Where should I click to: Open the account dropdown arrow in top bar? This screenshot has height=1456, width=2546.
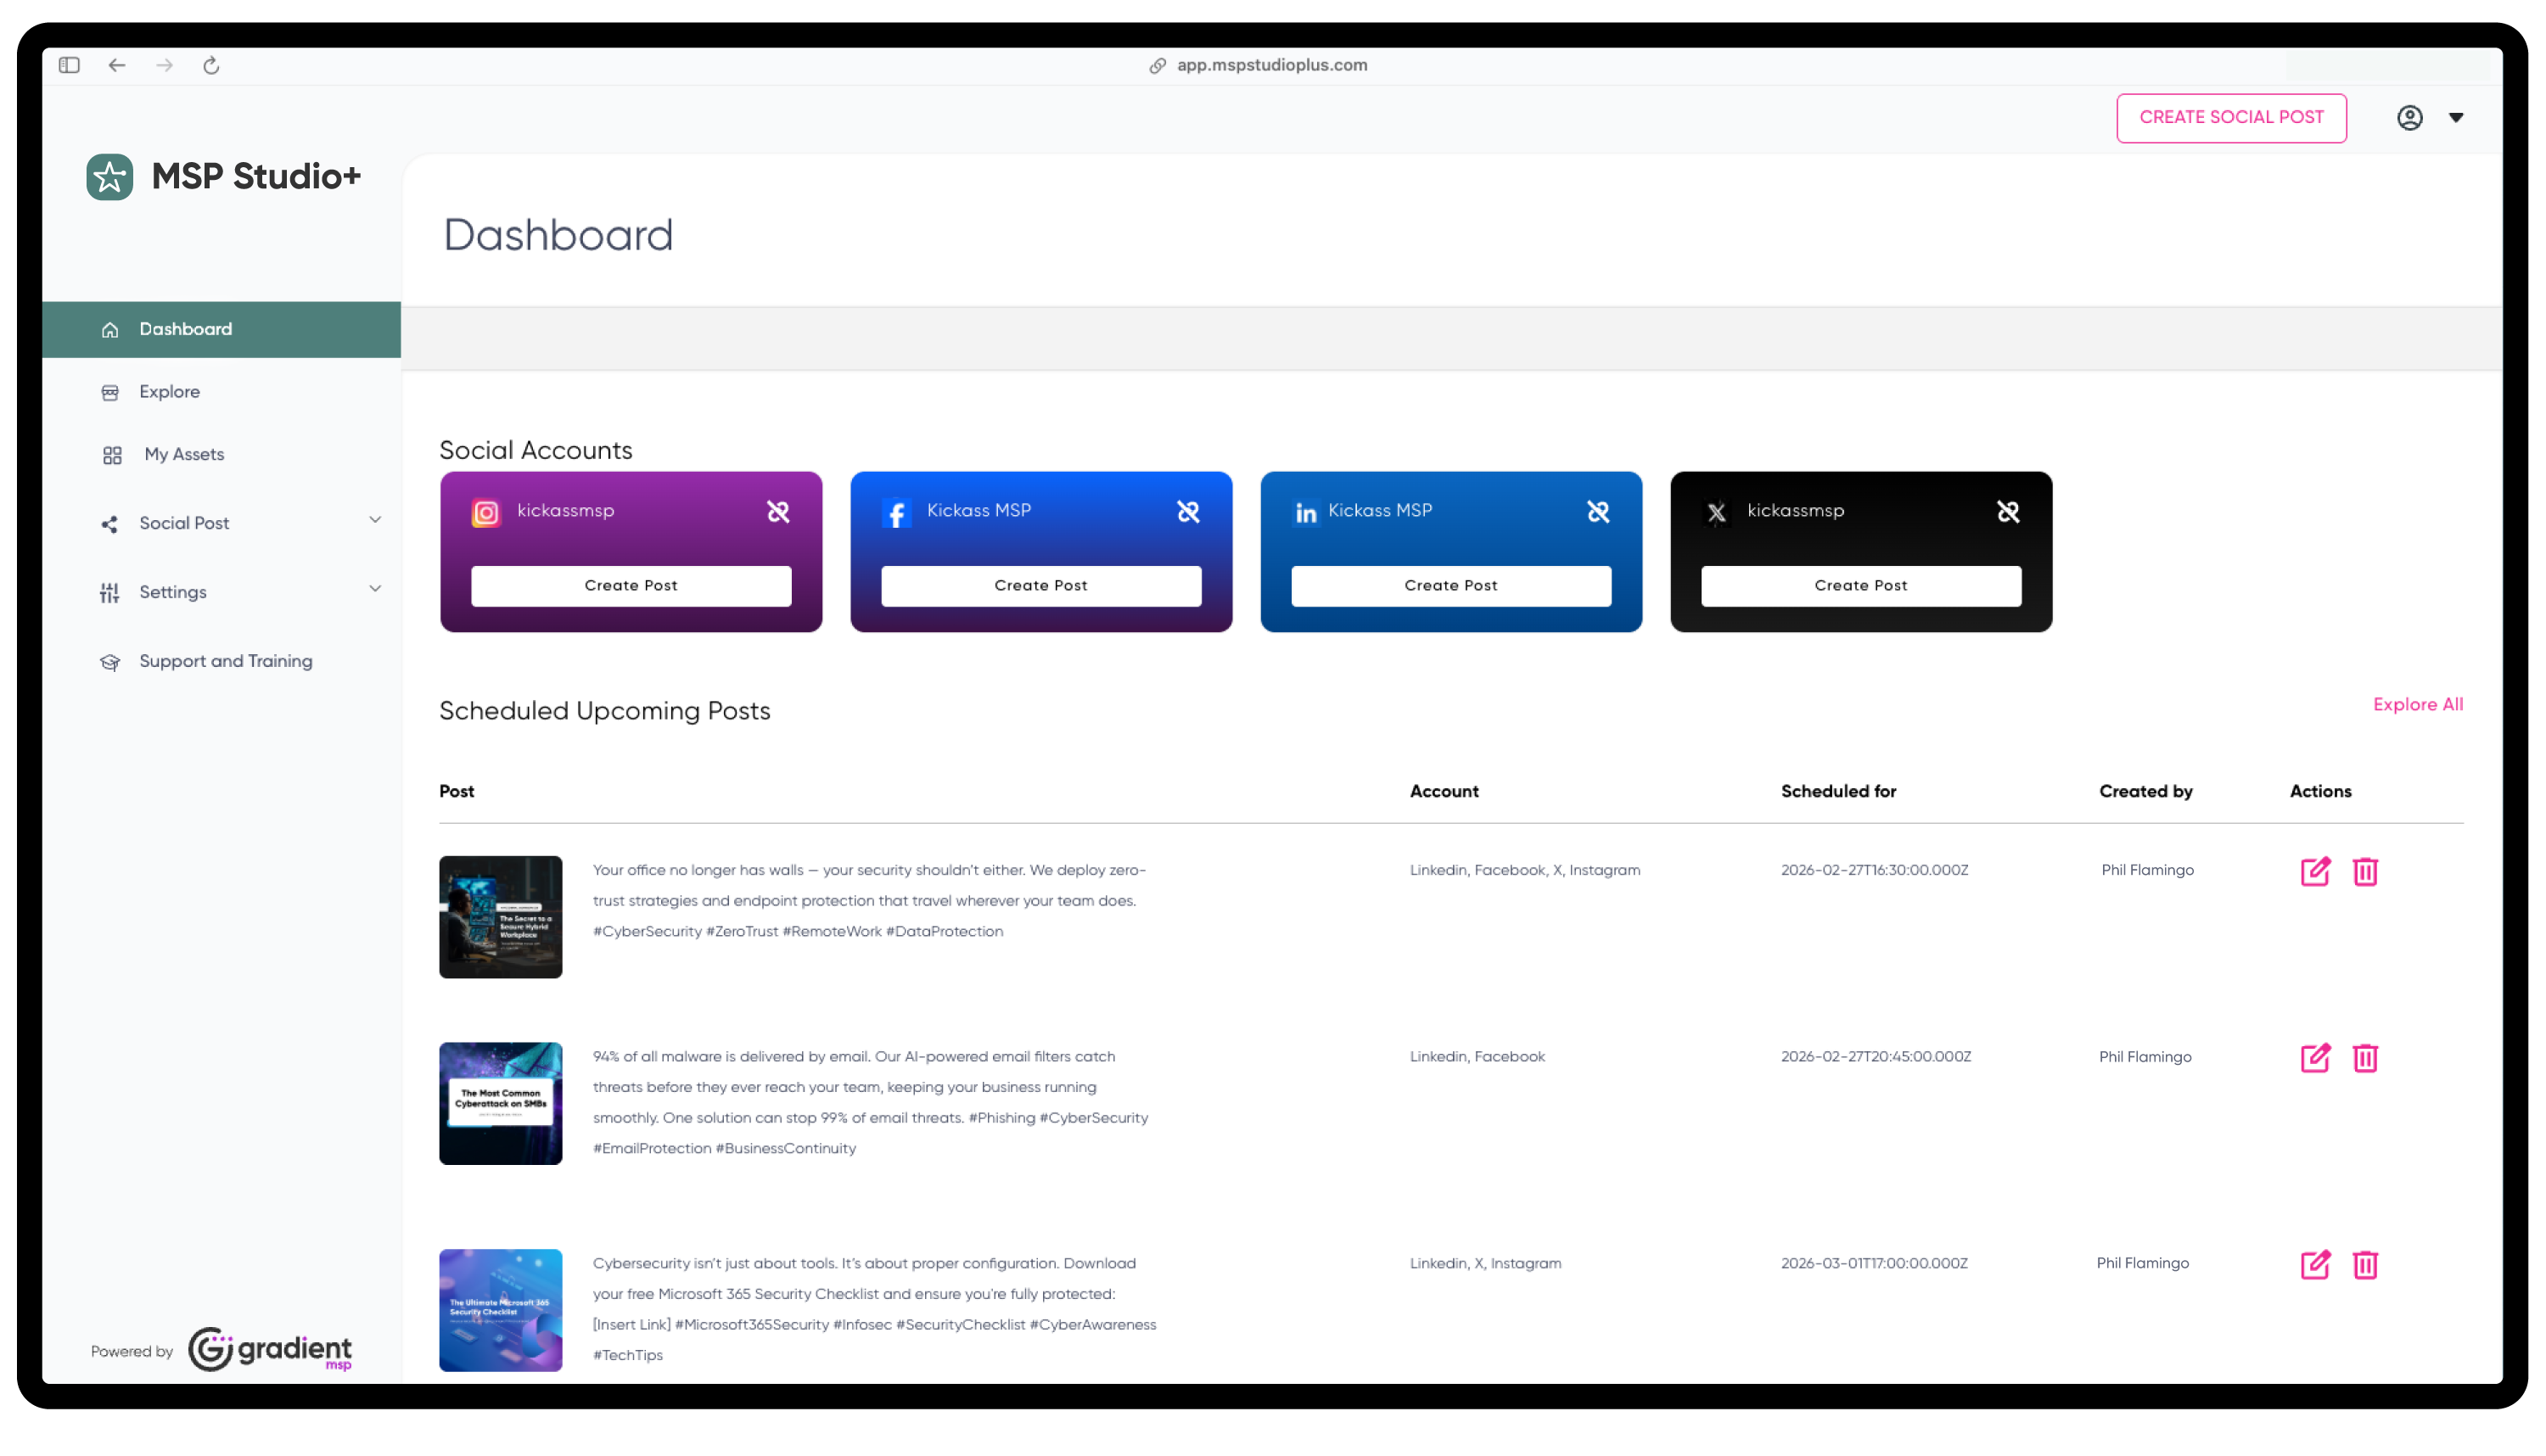point(2457,117)
